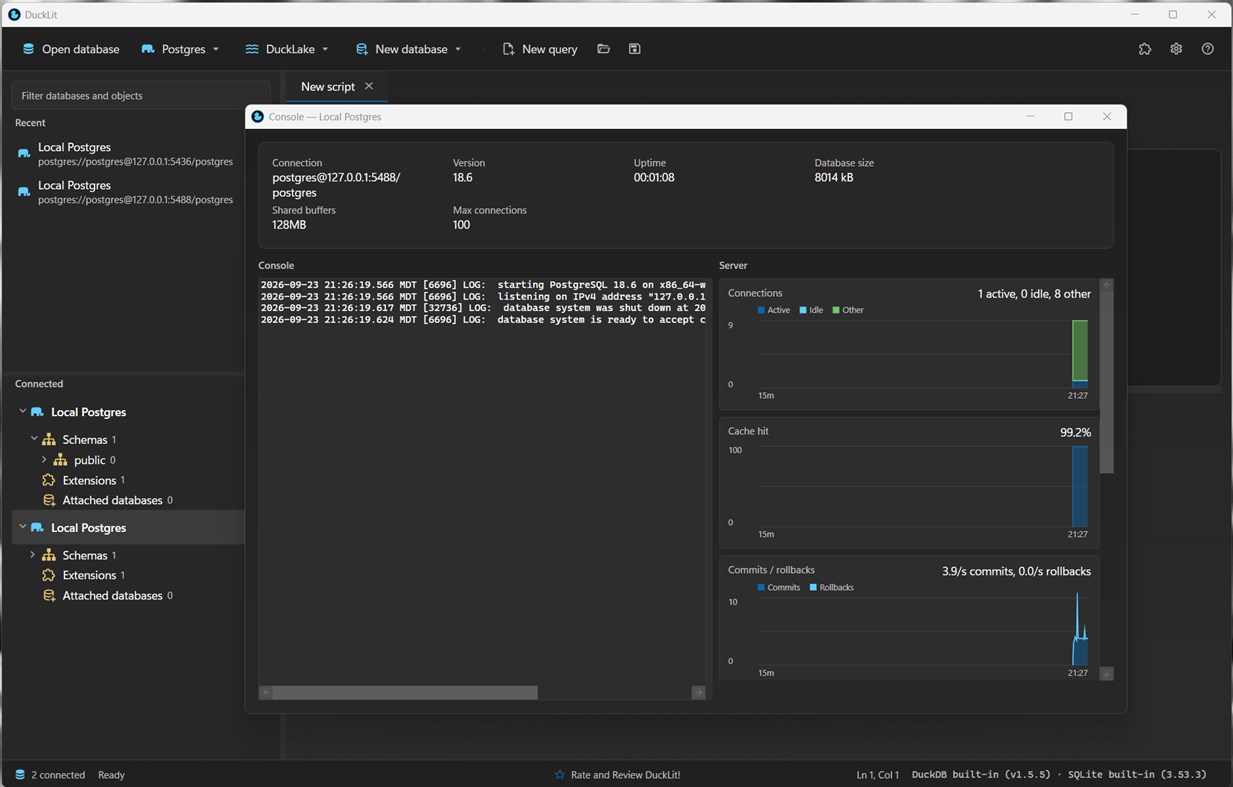Click the Cache hit 99.2% value
1233x787 pixels.
(x=1075, y=433)
